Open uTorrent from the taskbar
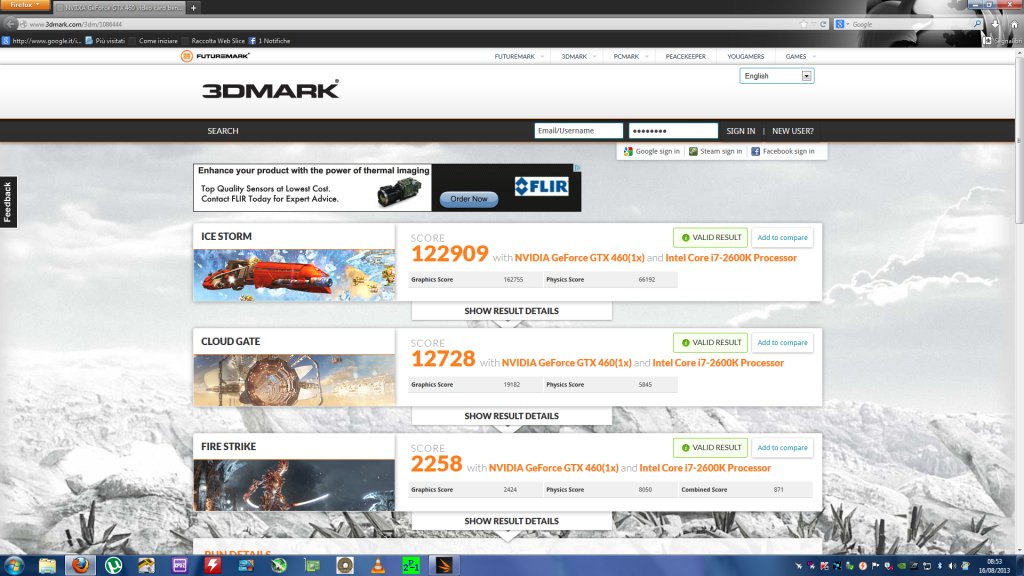The image size is (1024, 576). point(114,566)
